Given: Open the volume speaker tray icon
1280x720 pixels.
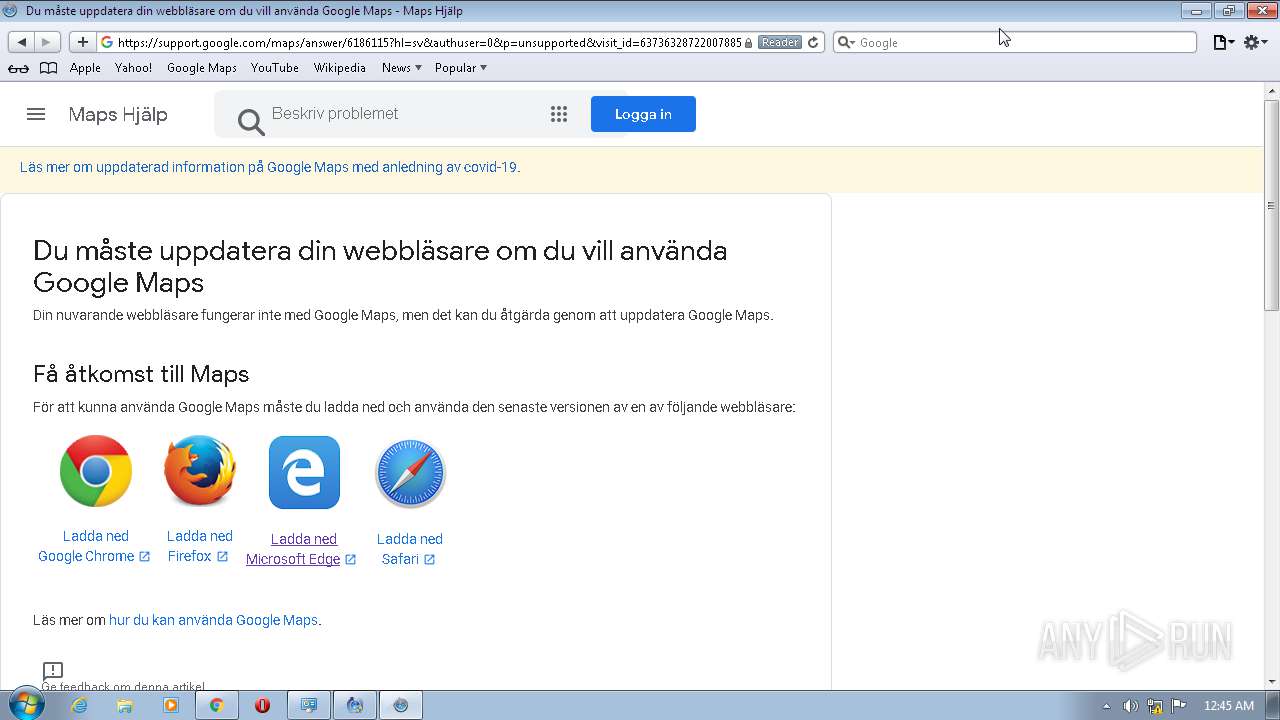Looking at the screenshot, I should (x=1131, y=706).
